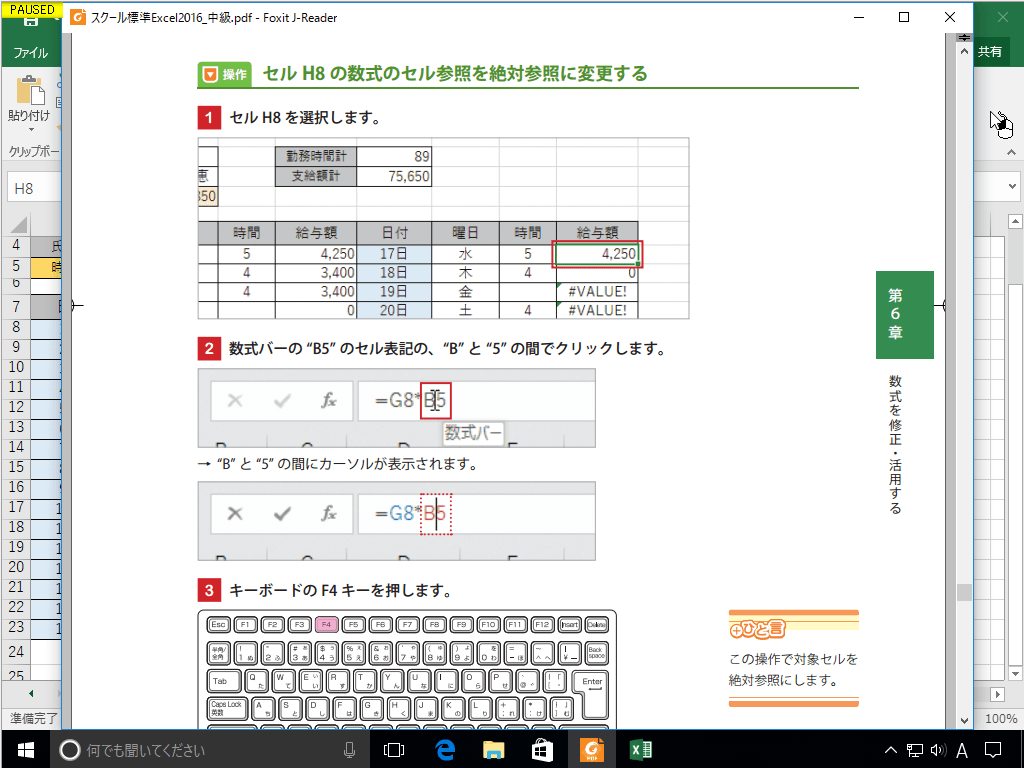Expand the hidden tray icons chevron
This screenshot has height=768, width=1024.
pos(889,749)
